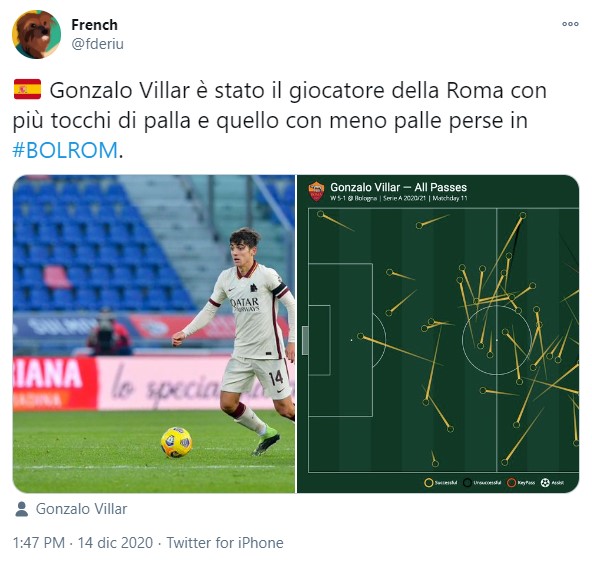The image size is (592, 563).
Task: Click the Assist soccer ball legend icon
Action: click(x=545, y=483)
